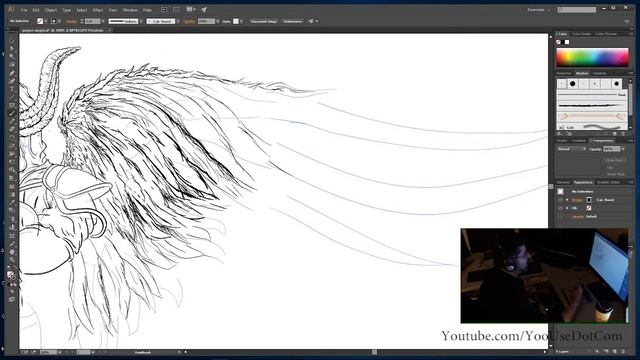Viewport: 640px width, 360px height.
Task: Open the Effect menu
Action: click(x=98, y=10)
